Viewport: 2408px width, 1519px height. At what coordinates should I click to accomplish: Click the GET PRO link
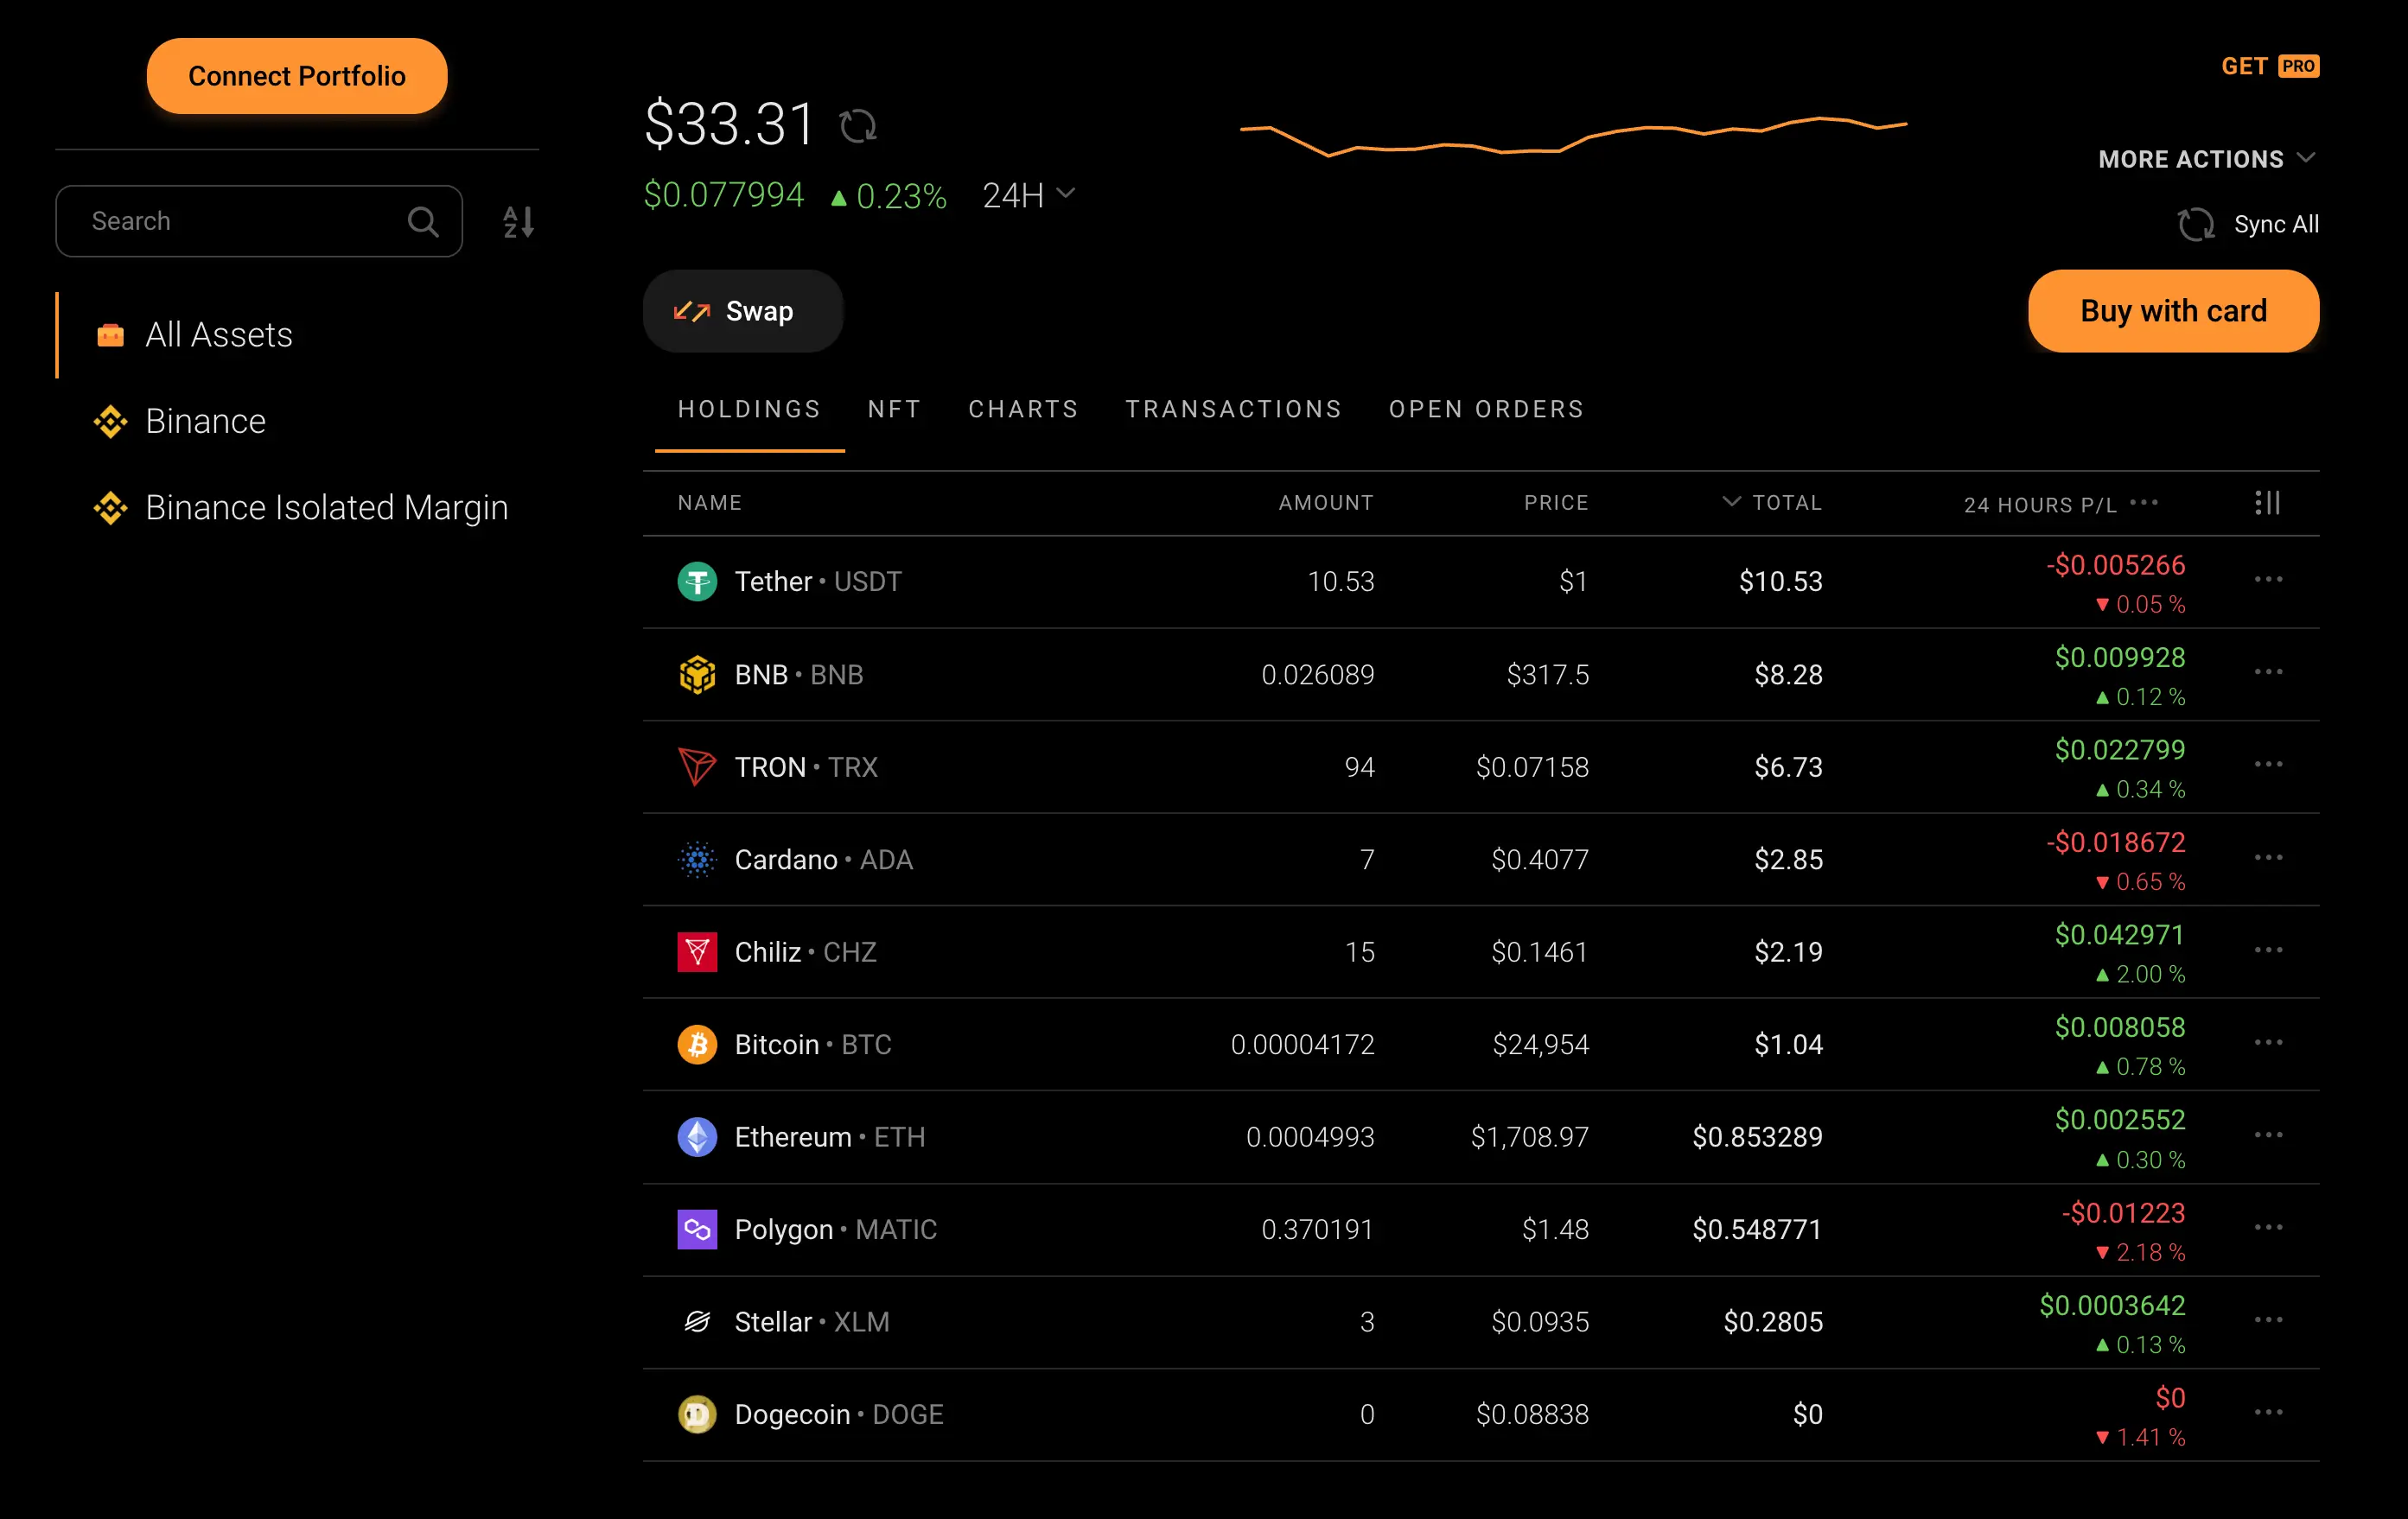(x=2270, y=66)
